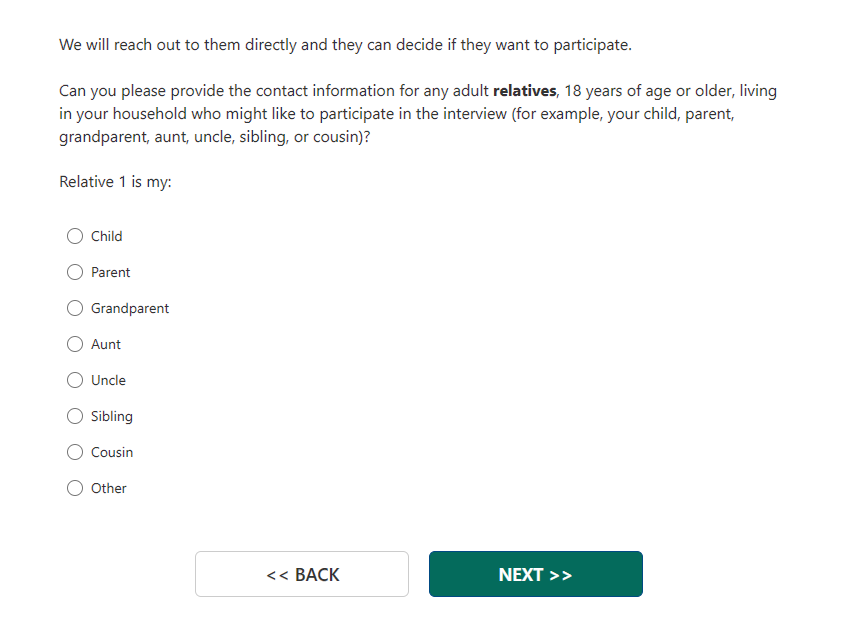Choose the Sibling radio option
The width and height of the screenshot is (859, 637).
pos(75,416)
